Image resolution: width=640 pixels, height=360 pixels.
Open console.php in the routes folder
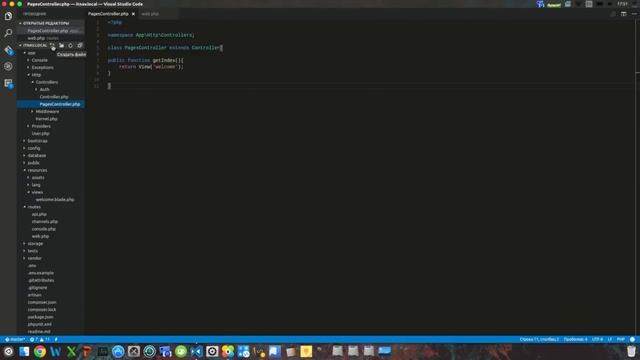pyautogui.click(x=44, y=229)
